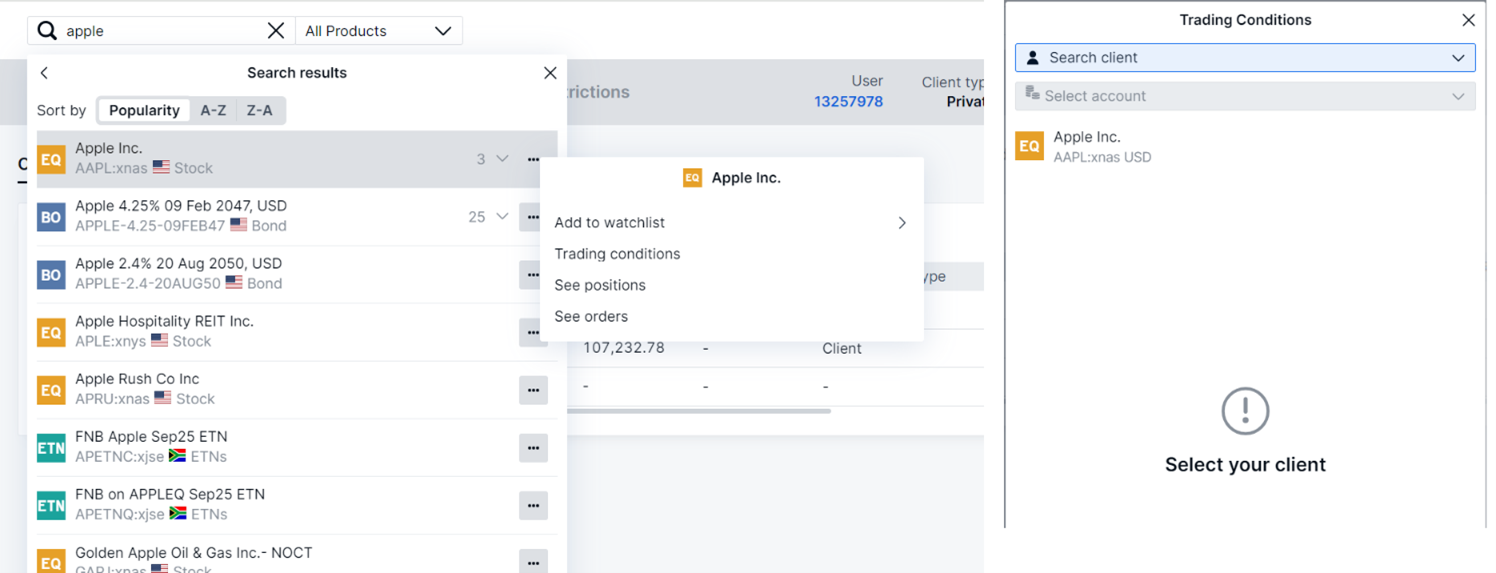The height and width of the screenshot is (573, 1496).
Task: Open the All Products dropdown
Action: coord(378,31)
